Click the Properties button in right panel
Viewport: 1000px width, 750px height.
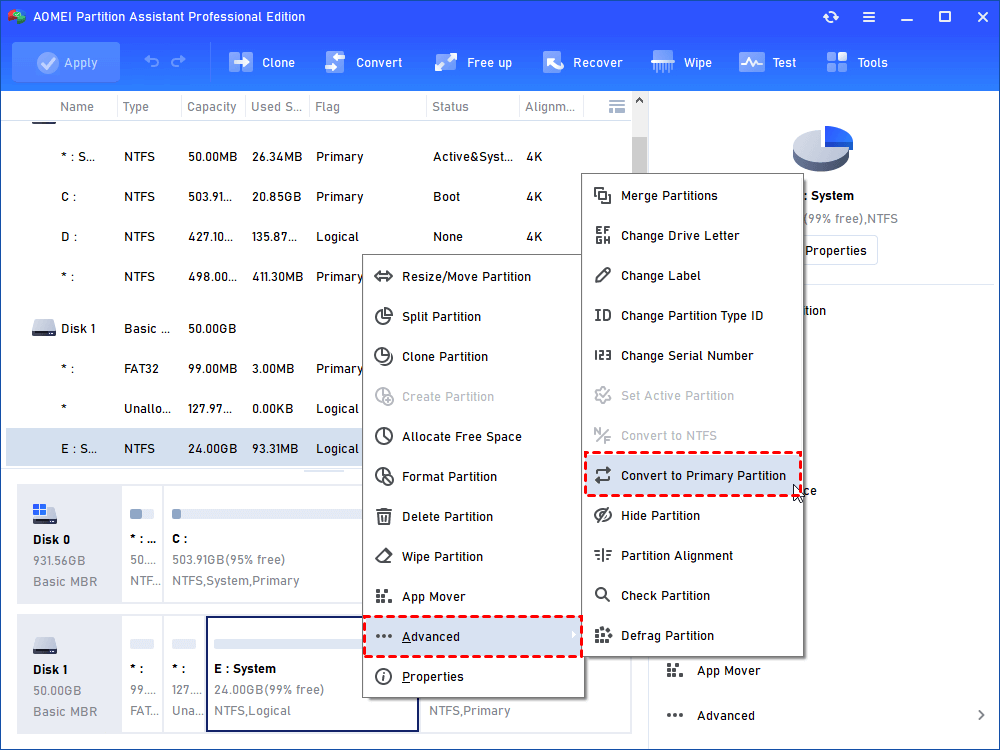[836, 250]
